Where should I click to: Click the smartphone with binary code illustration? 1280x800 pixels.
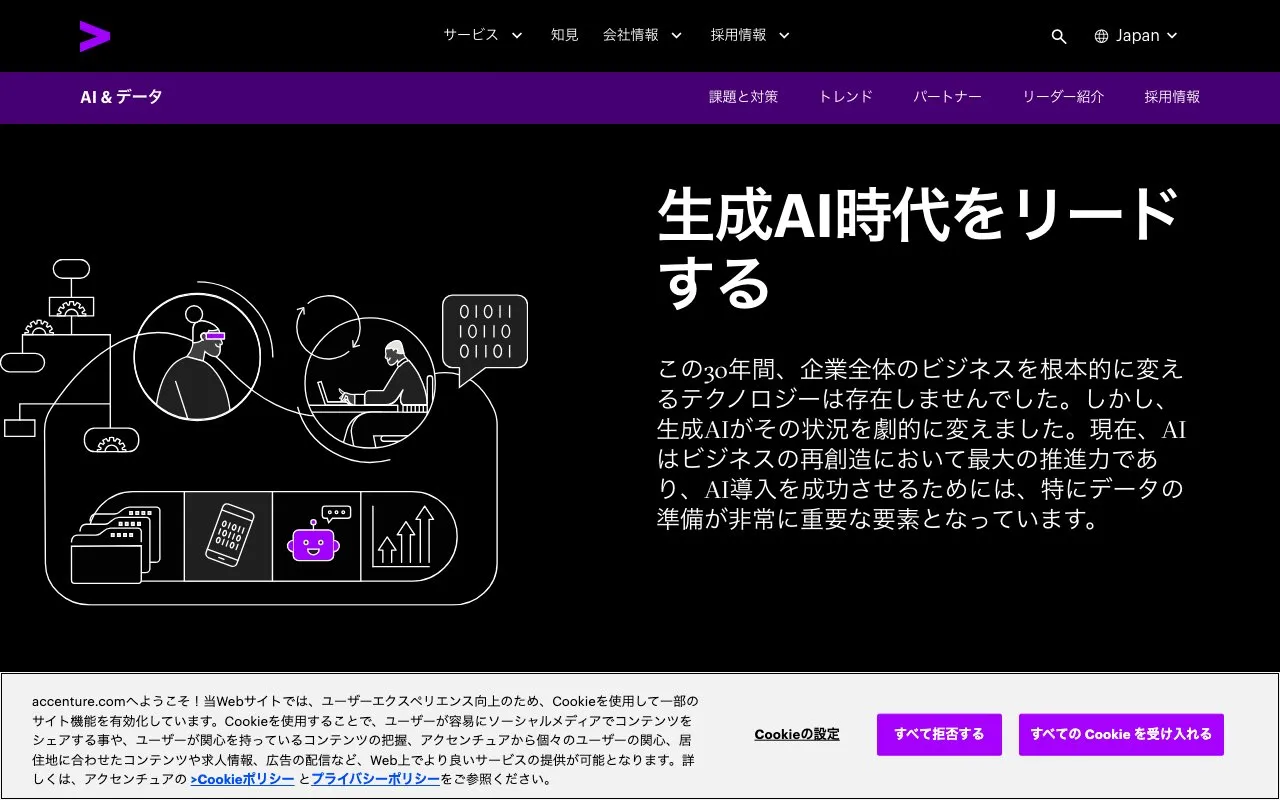point(229,537)
